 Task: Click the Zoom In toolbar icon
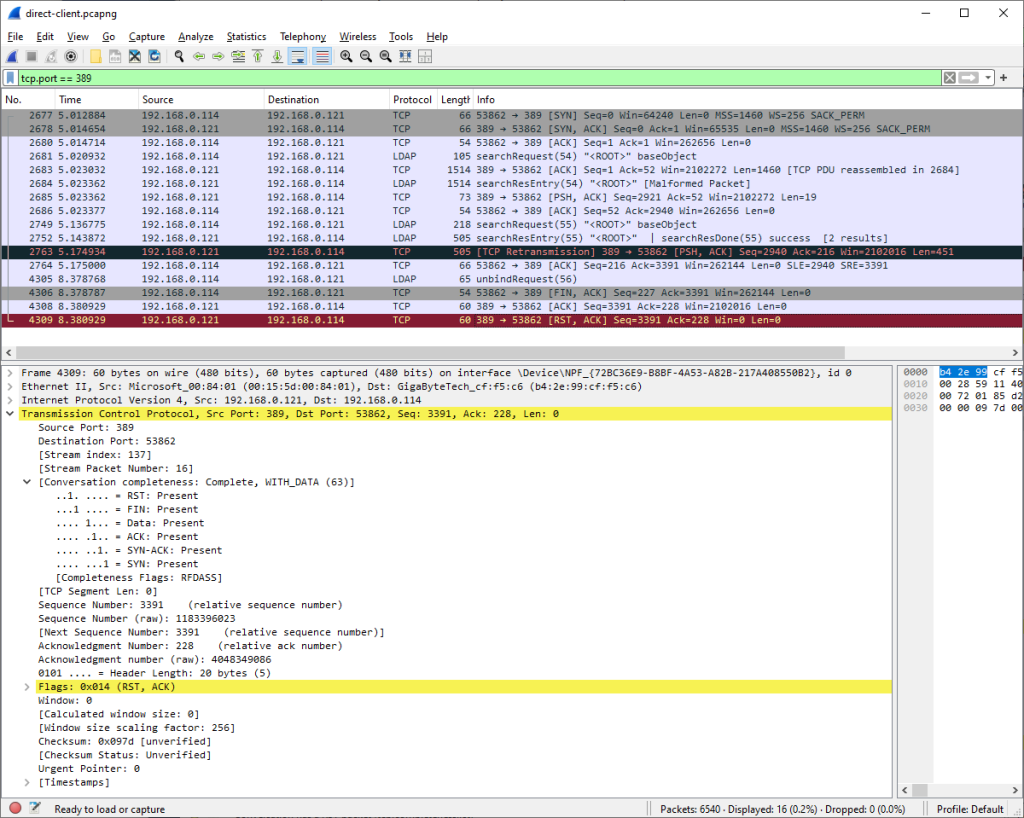[347, 56]
